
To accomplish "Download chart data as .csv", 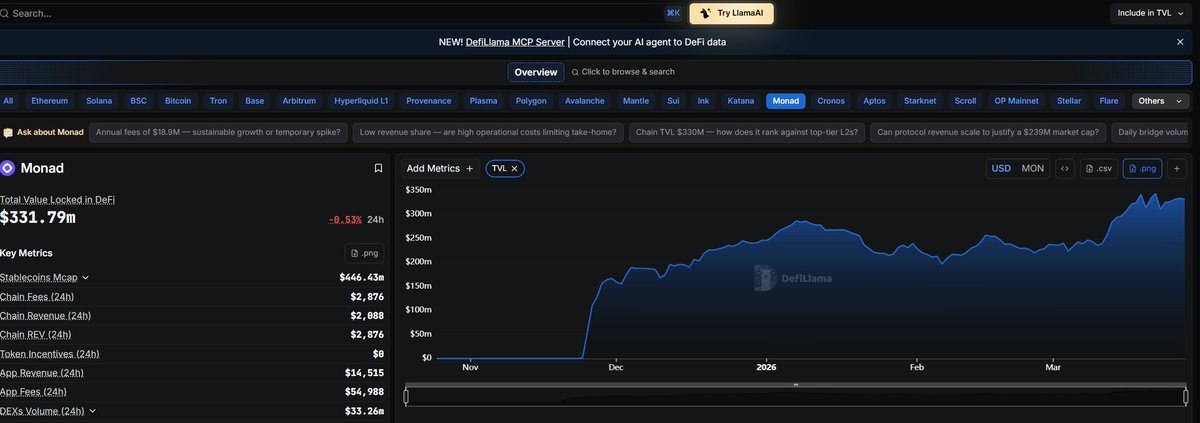I will pyautogui.click(x=1098, y=168).
